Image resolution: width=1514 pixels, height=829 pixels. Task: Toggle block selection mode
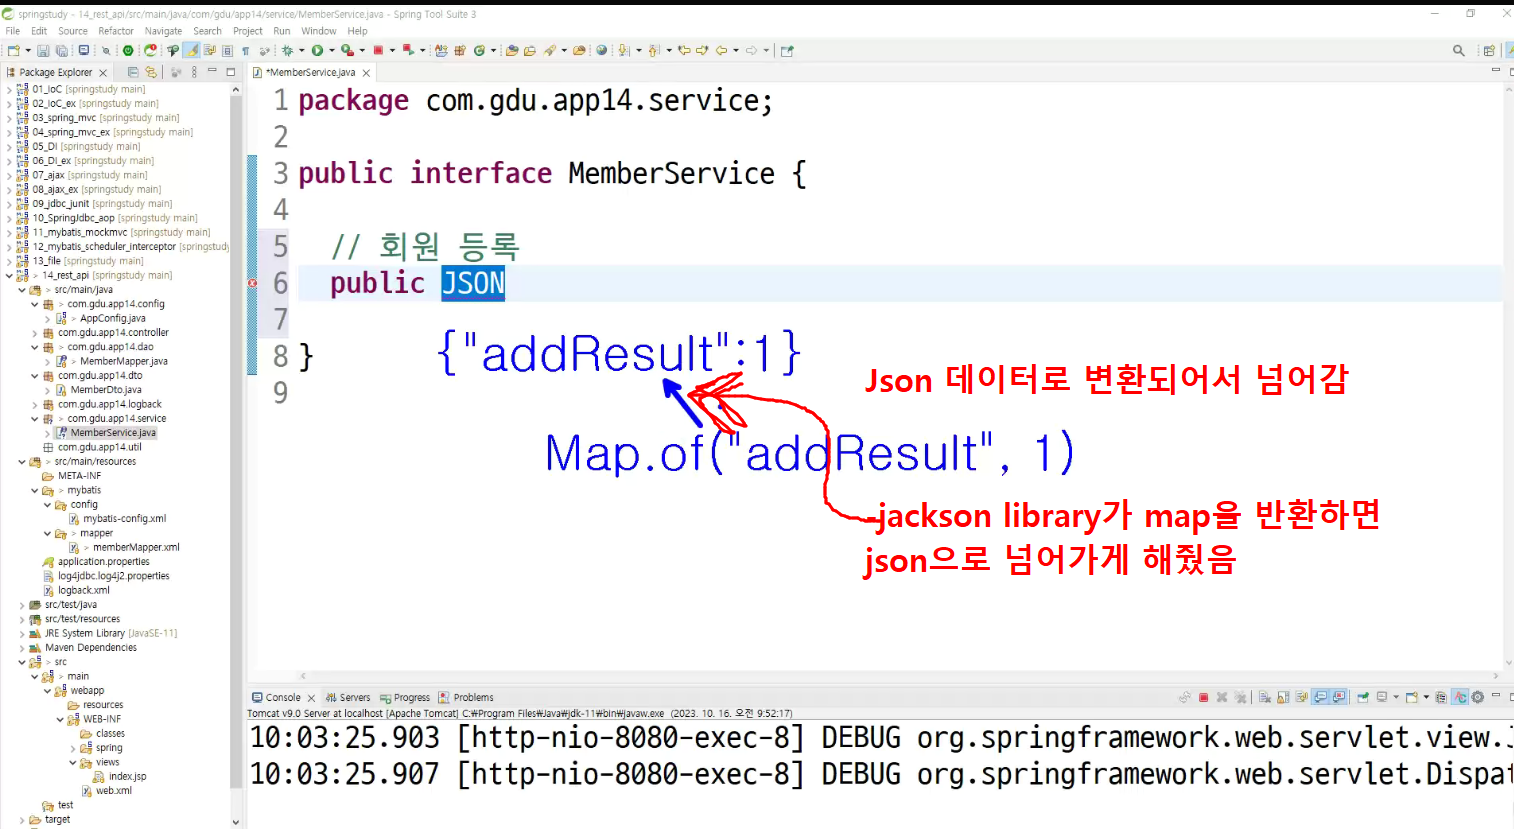(x=227, y=50)
